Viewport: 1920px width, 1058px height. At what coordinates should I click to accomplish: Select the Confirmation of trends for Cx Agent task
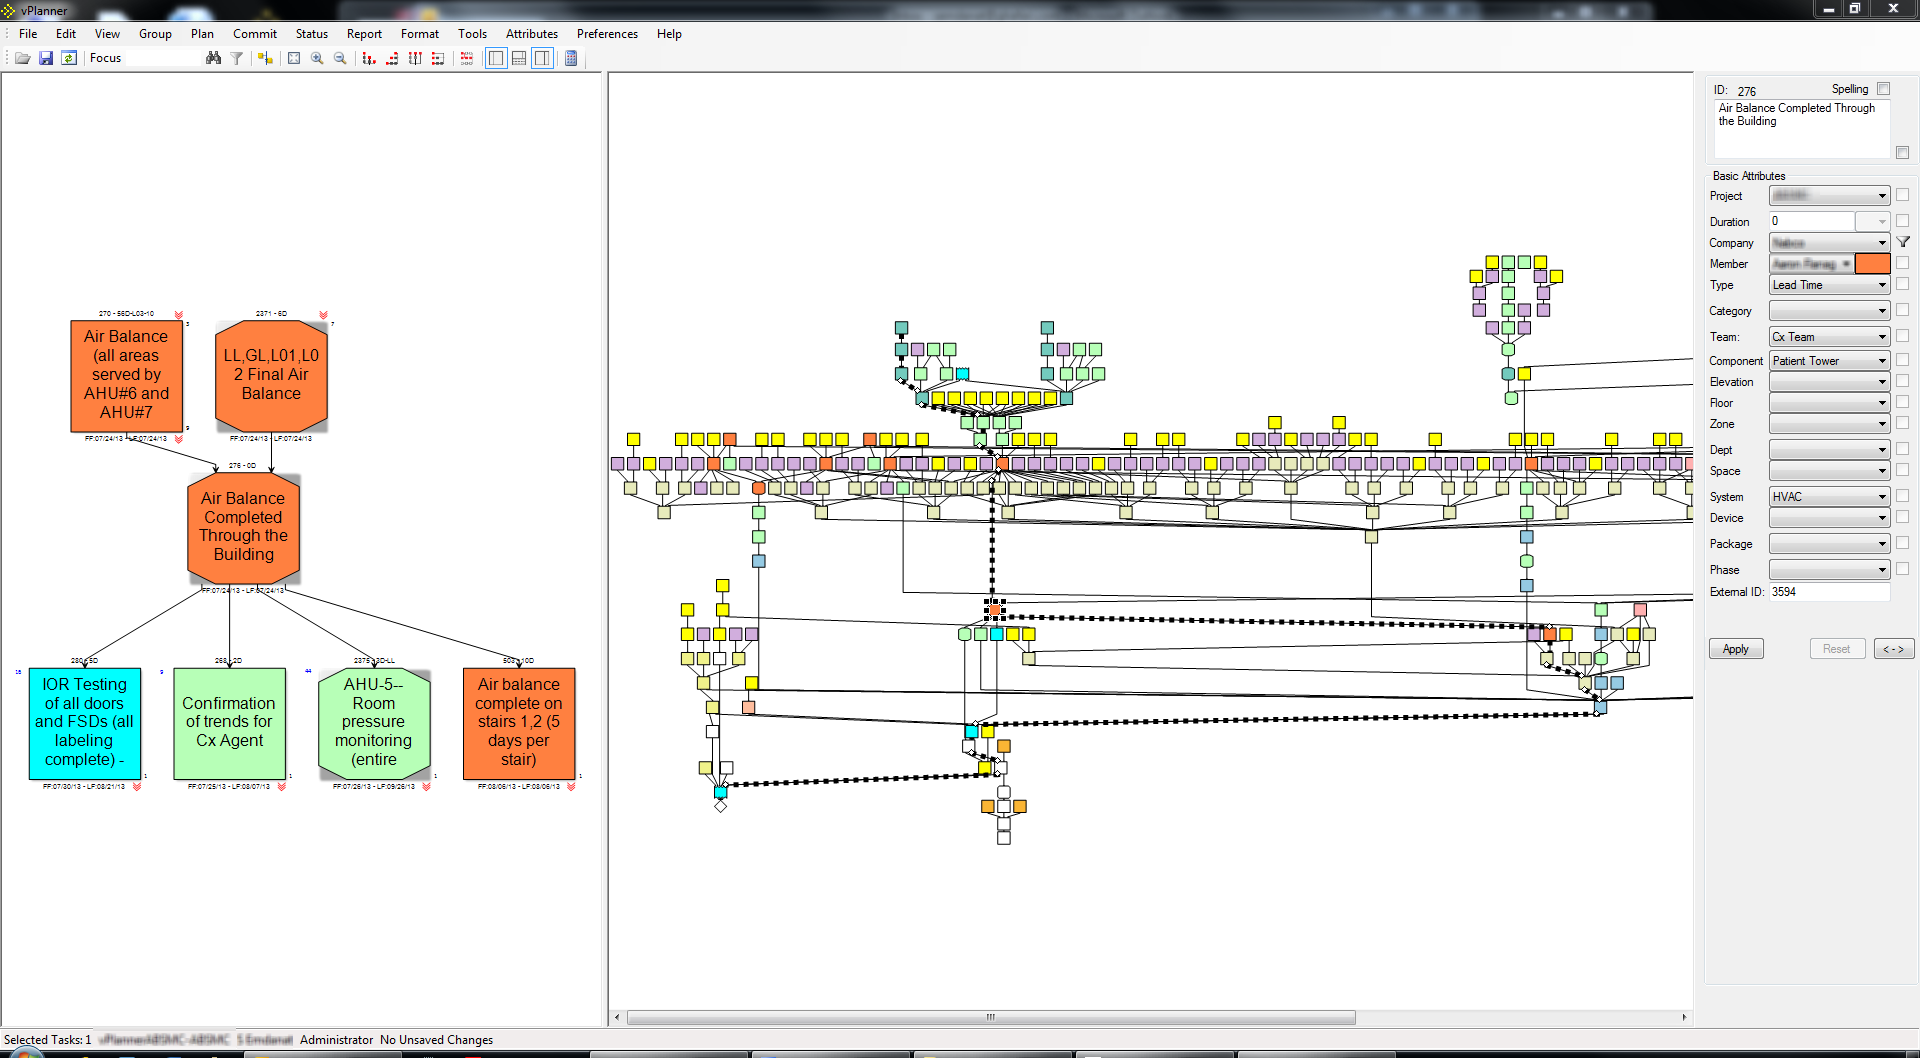pyautogui.click(x=229, y=723)
